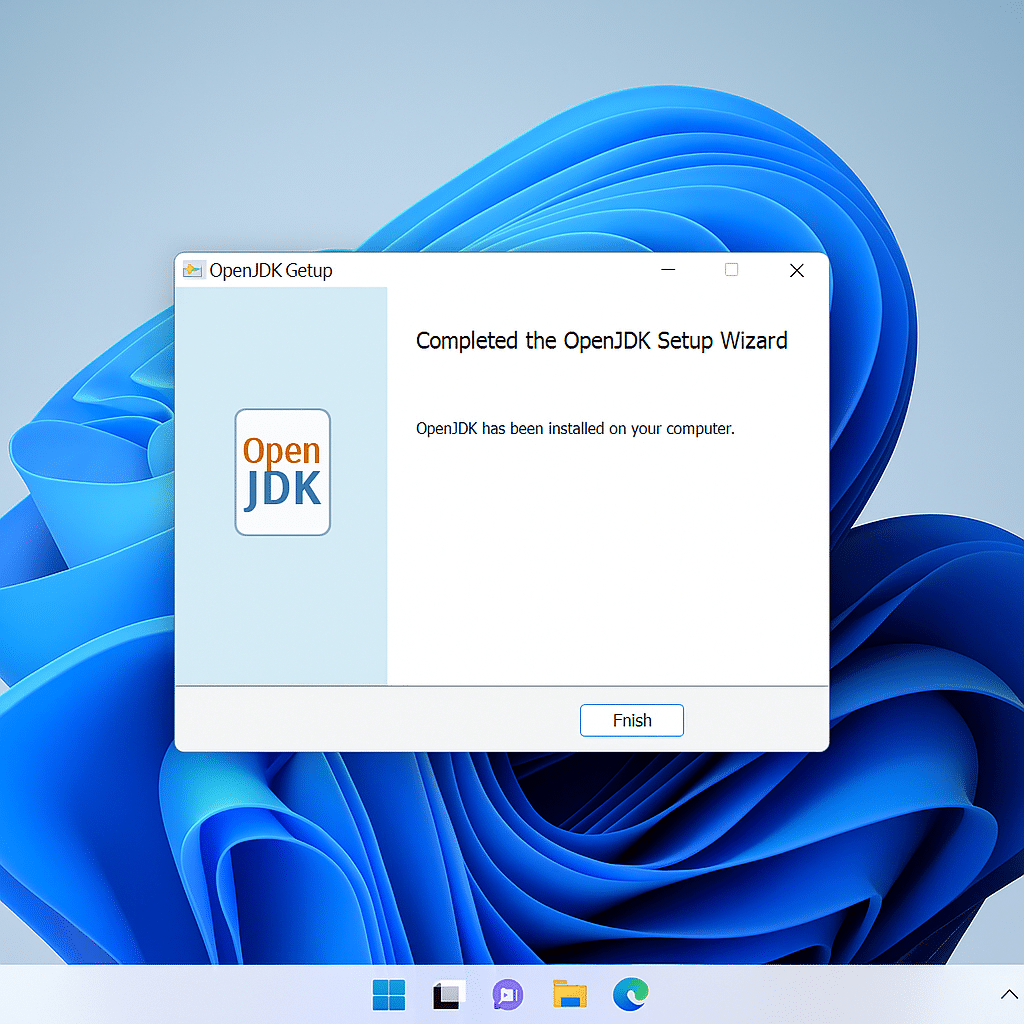Open the Windows Start menu
1024x1024 pixels.
point(388,994)
